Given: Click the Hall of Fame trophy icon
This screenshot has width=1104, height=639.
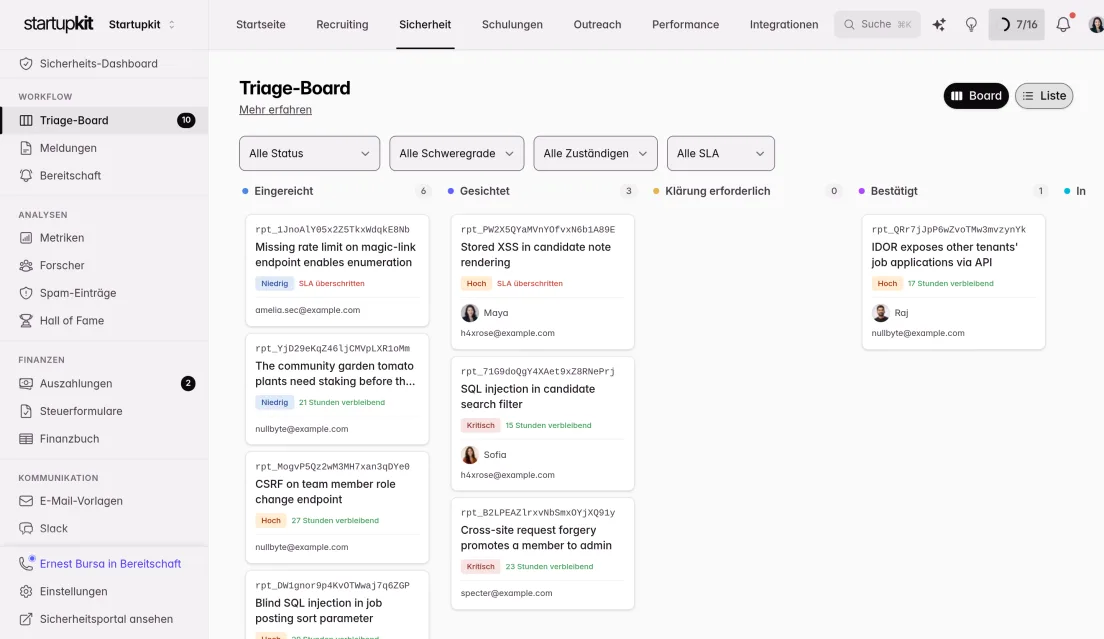Looking at the screenshot, I should pyautogui.click(x=26, y=320).
